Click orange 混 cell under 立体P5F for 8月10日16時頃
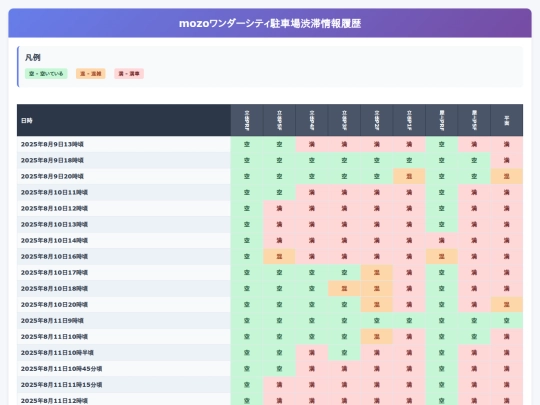This screenshot has height=405, width=540. coord(279,257)
